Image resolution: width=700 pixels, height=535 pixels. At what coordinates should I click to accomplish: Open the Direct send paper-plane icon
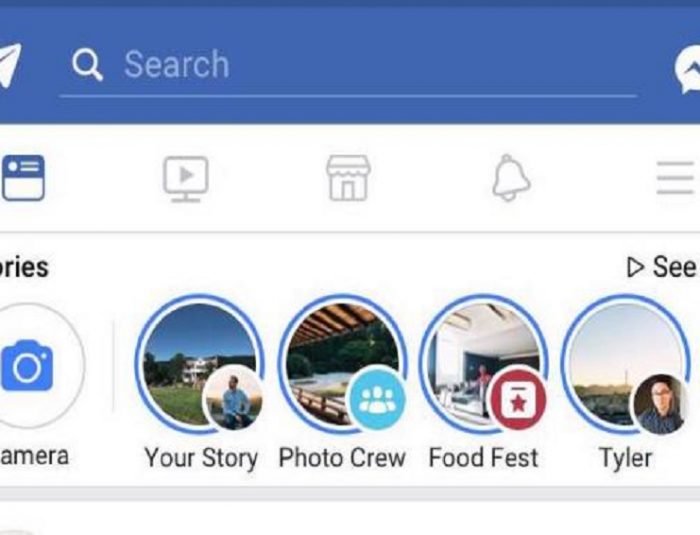click(8, 66)
